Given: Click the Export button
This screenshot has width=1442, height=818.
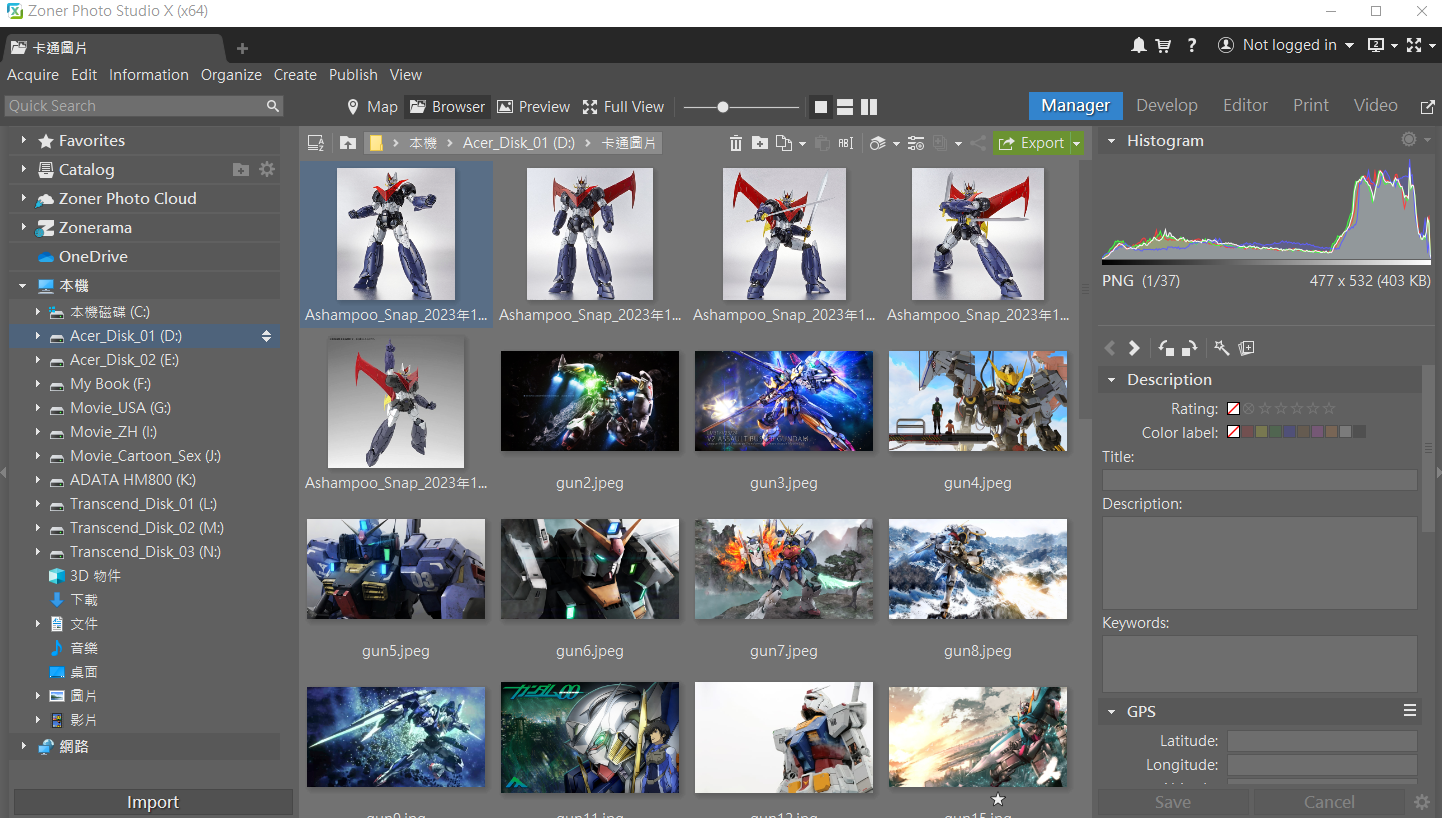Looking at the screenshot, I should click(x=1032, y=143).
